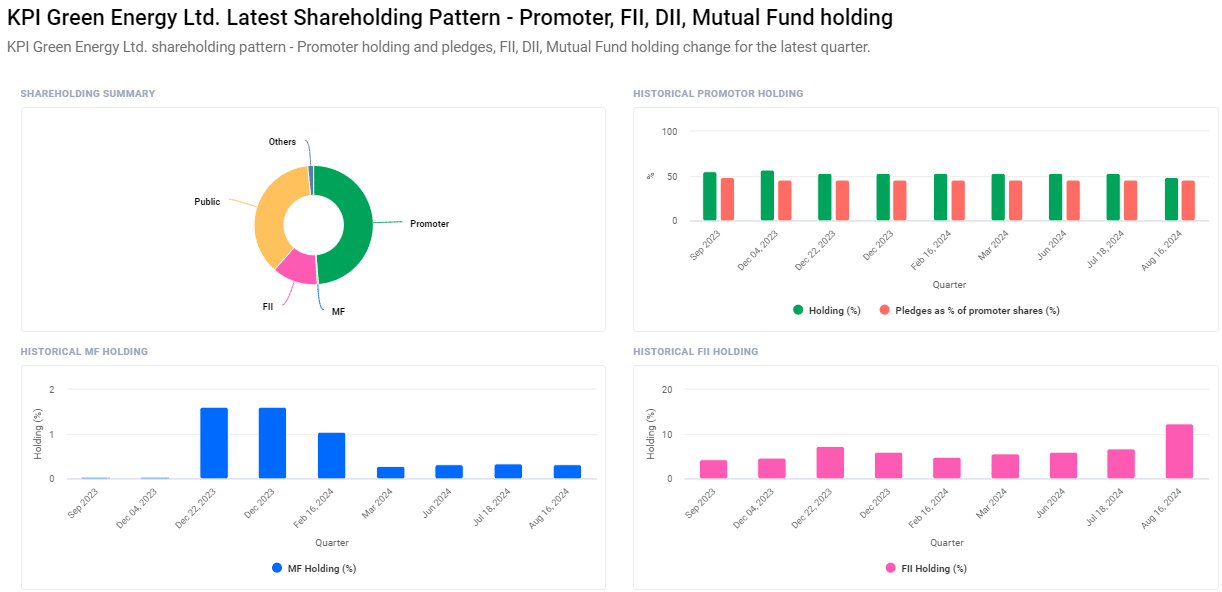Screen dimensions: 1222x592
Task: Click Quarter axis title under FII chart
Action: point(947,543)
